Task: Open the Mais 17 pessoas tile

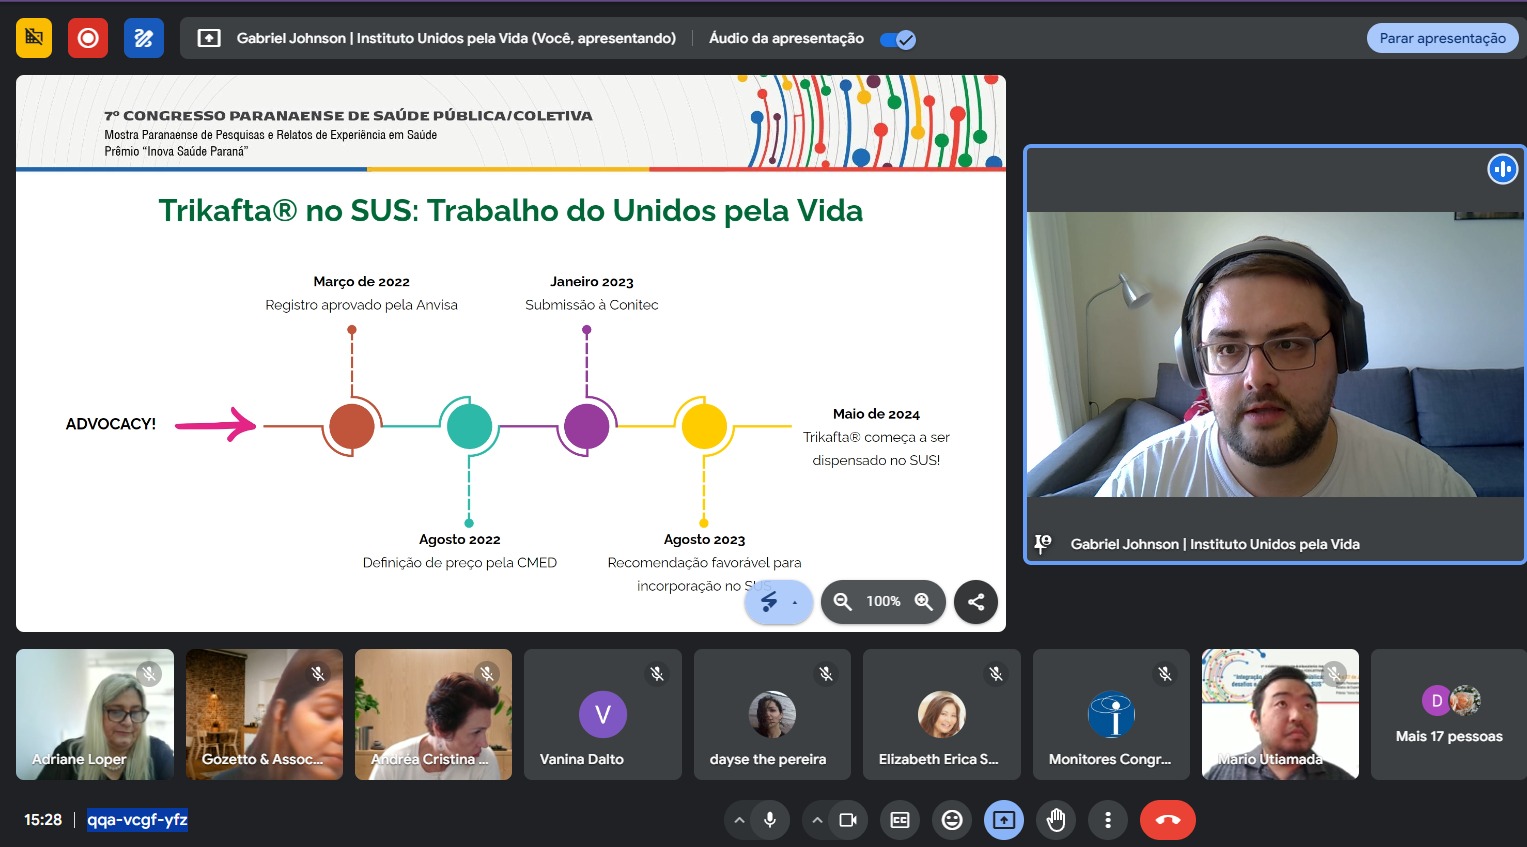Action: [x=1448, y=715]
